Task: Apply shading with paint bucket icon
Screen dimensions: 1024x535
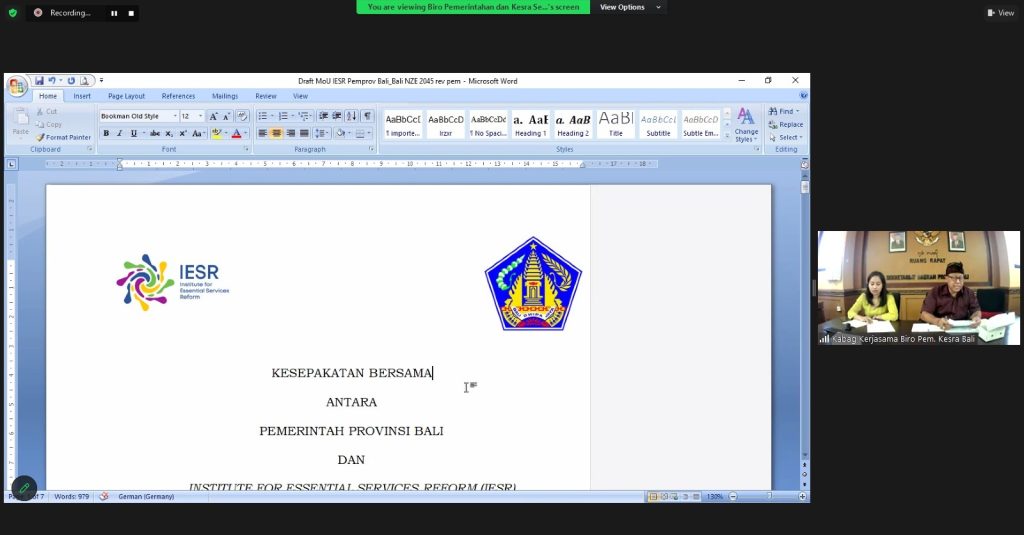Action: (340, 133)
